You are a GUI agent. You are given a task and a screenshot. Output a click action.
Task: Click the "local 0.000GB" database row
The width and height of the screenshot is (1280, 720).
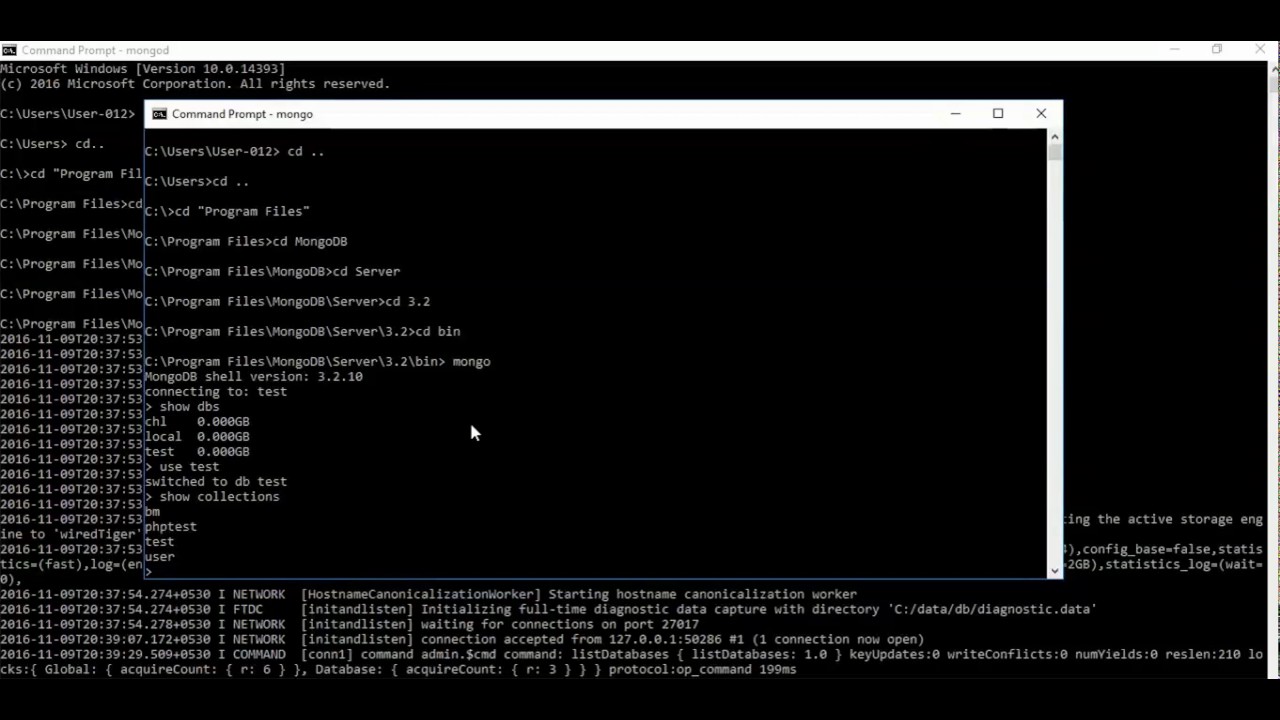[197, 437]
